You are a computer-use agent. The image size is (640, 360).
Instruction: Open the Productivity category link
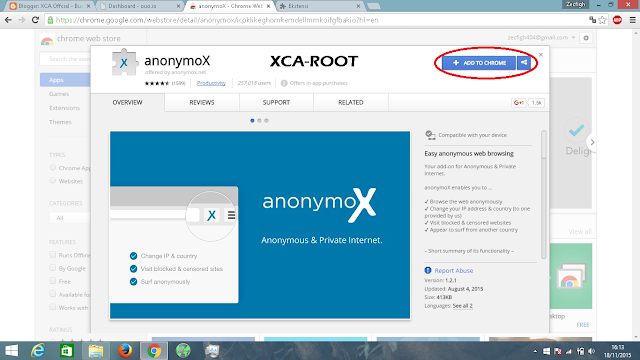coord(211,83)
